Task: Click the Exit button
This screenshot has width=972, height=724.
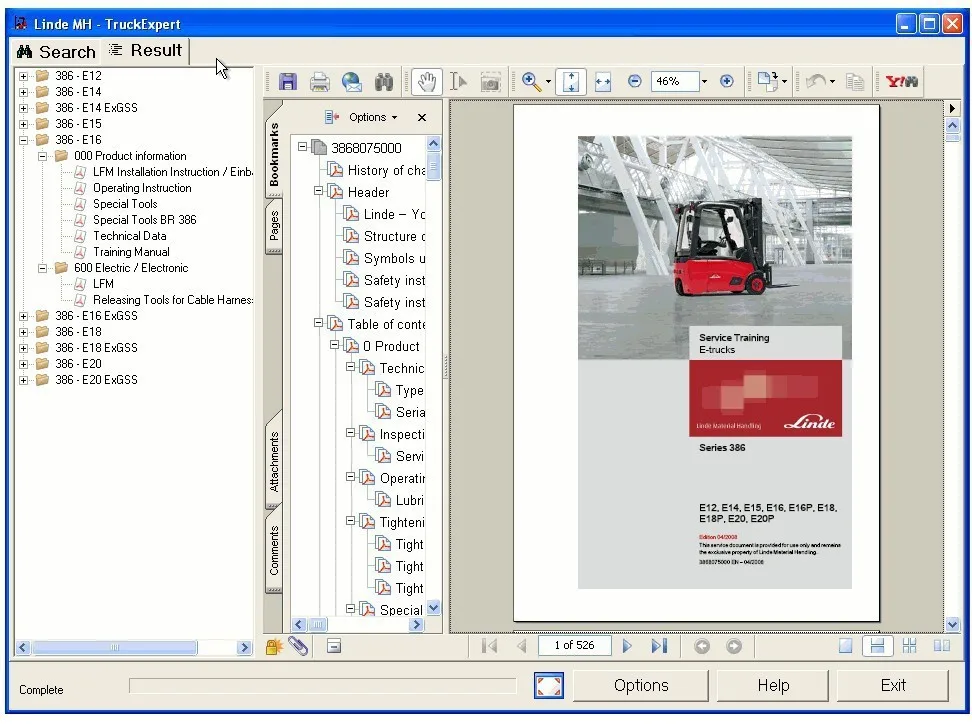Action: [893, 686]
